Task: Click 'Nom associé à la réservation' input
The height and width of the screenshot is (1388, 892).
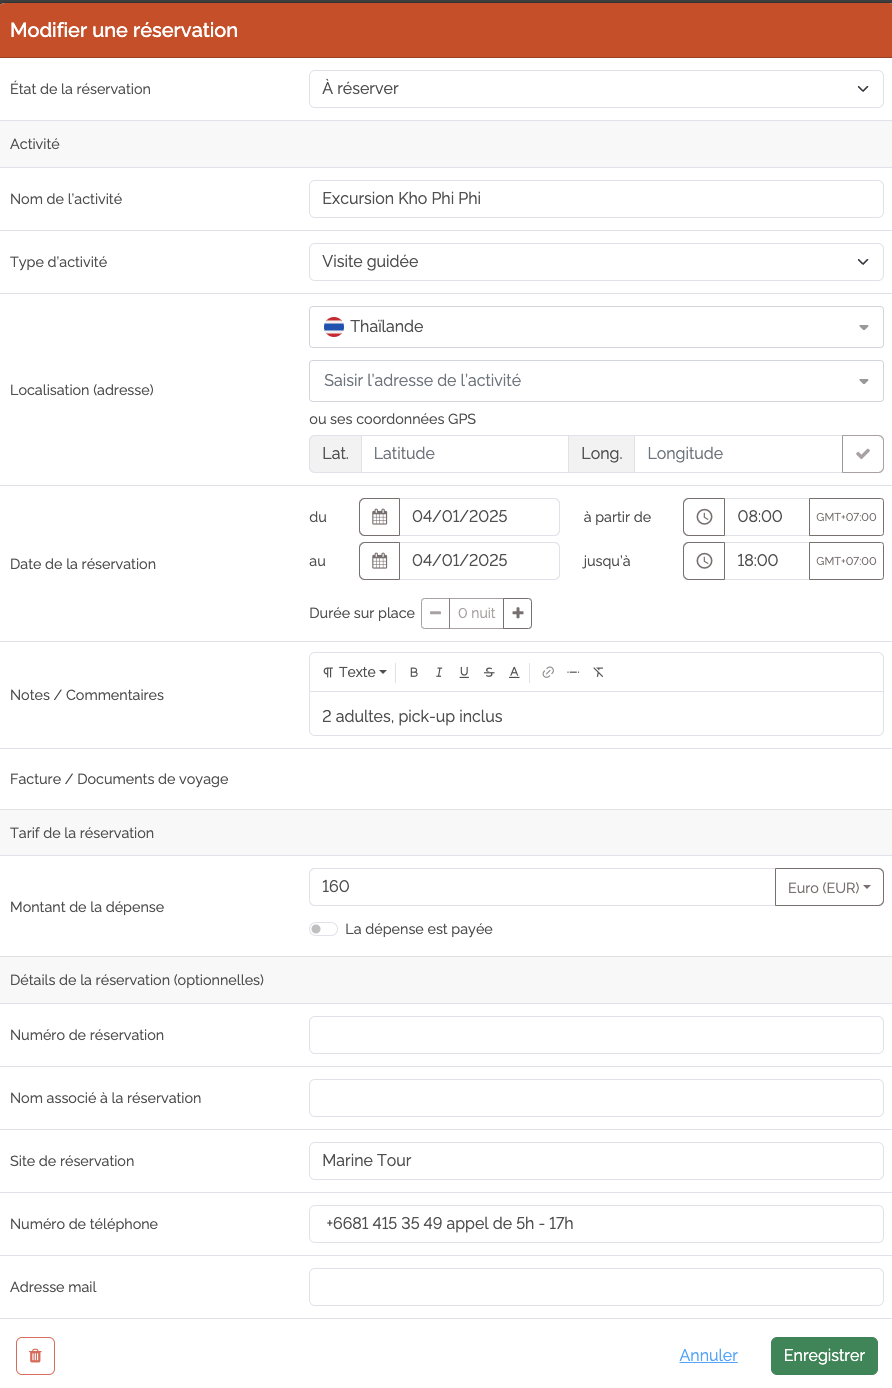Action: tap(596, 1098)
